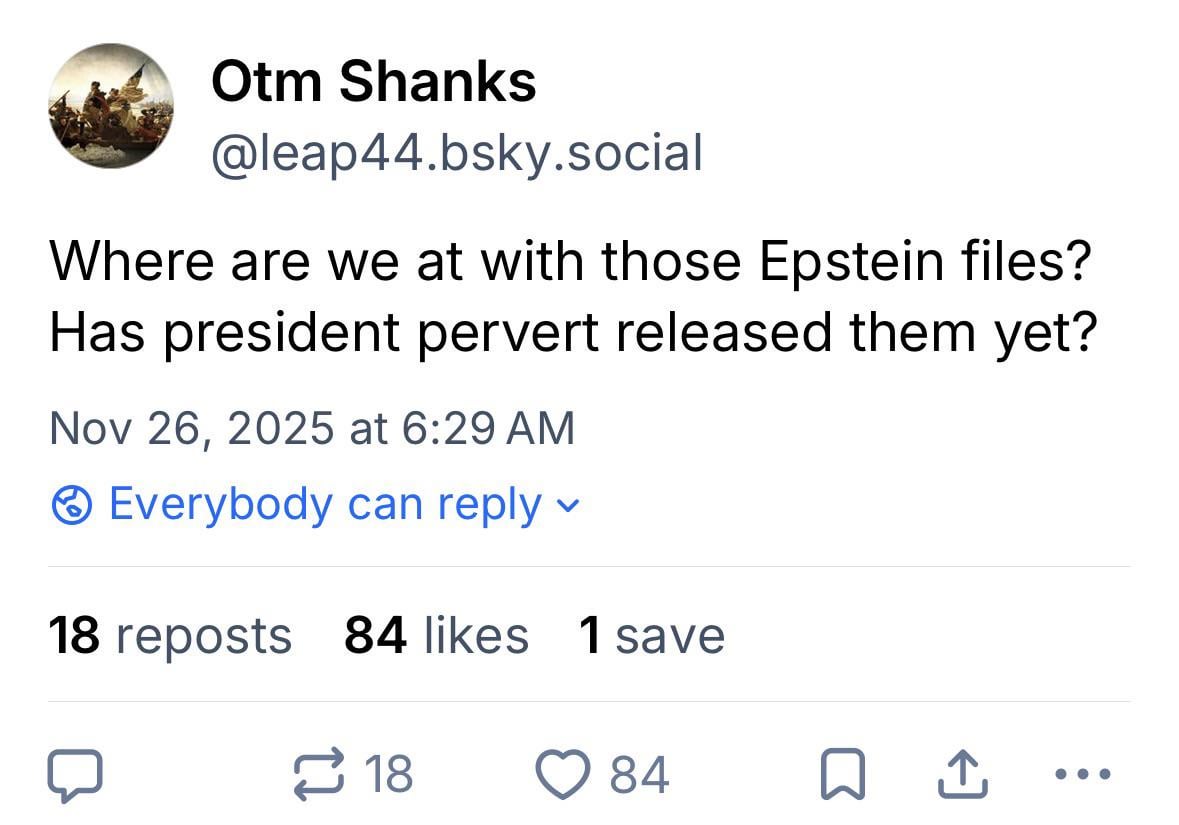This screenshot has height=825, width=1179.
Task: Open the 1 save count
Action: [x=651, y=636]
